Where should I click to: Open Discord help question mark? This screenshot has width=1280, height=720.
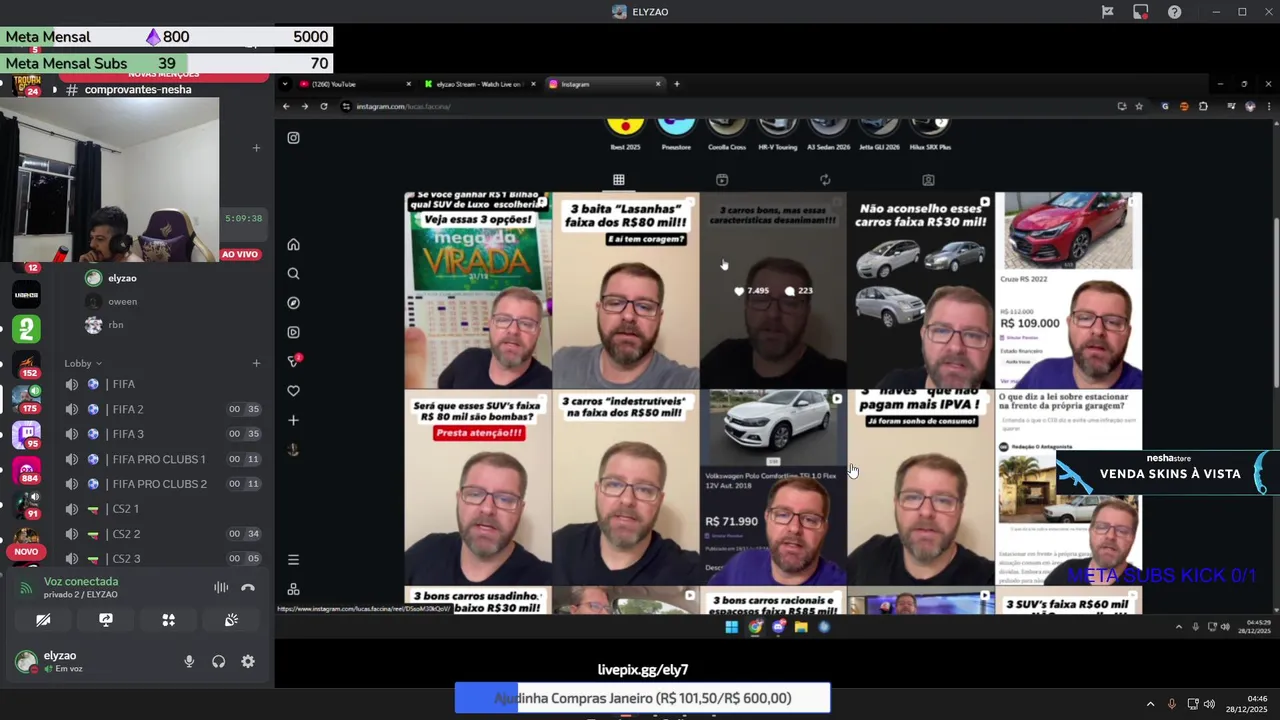1175,12
